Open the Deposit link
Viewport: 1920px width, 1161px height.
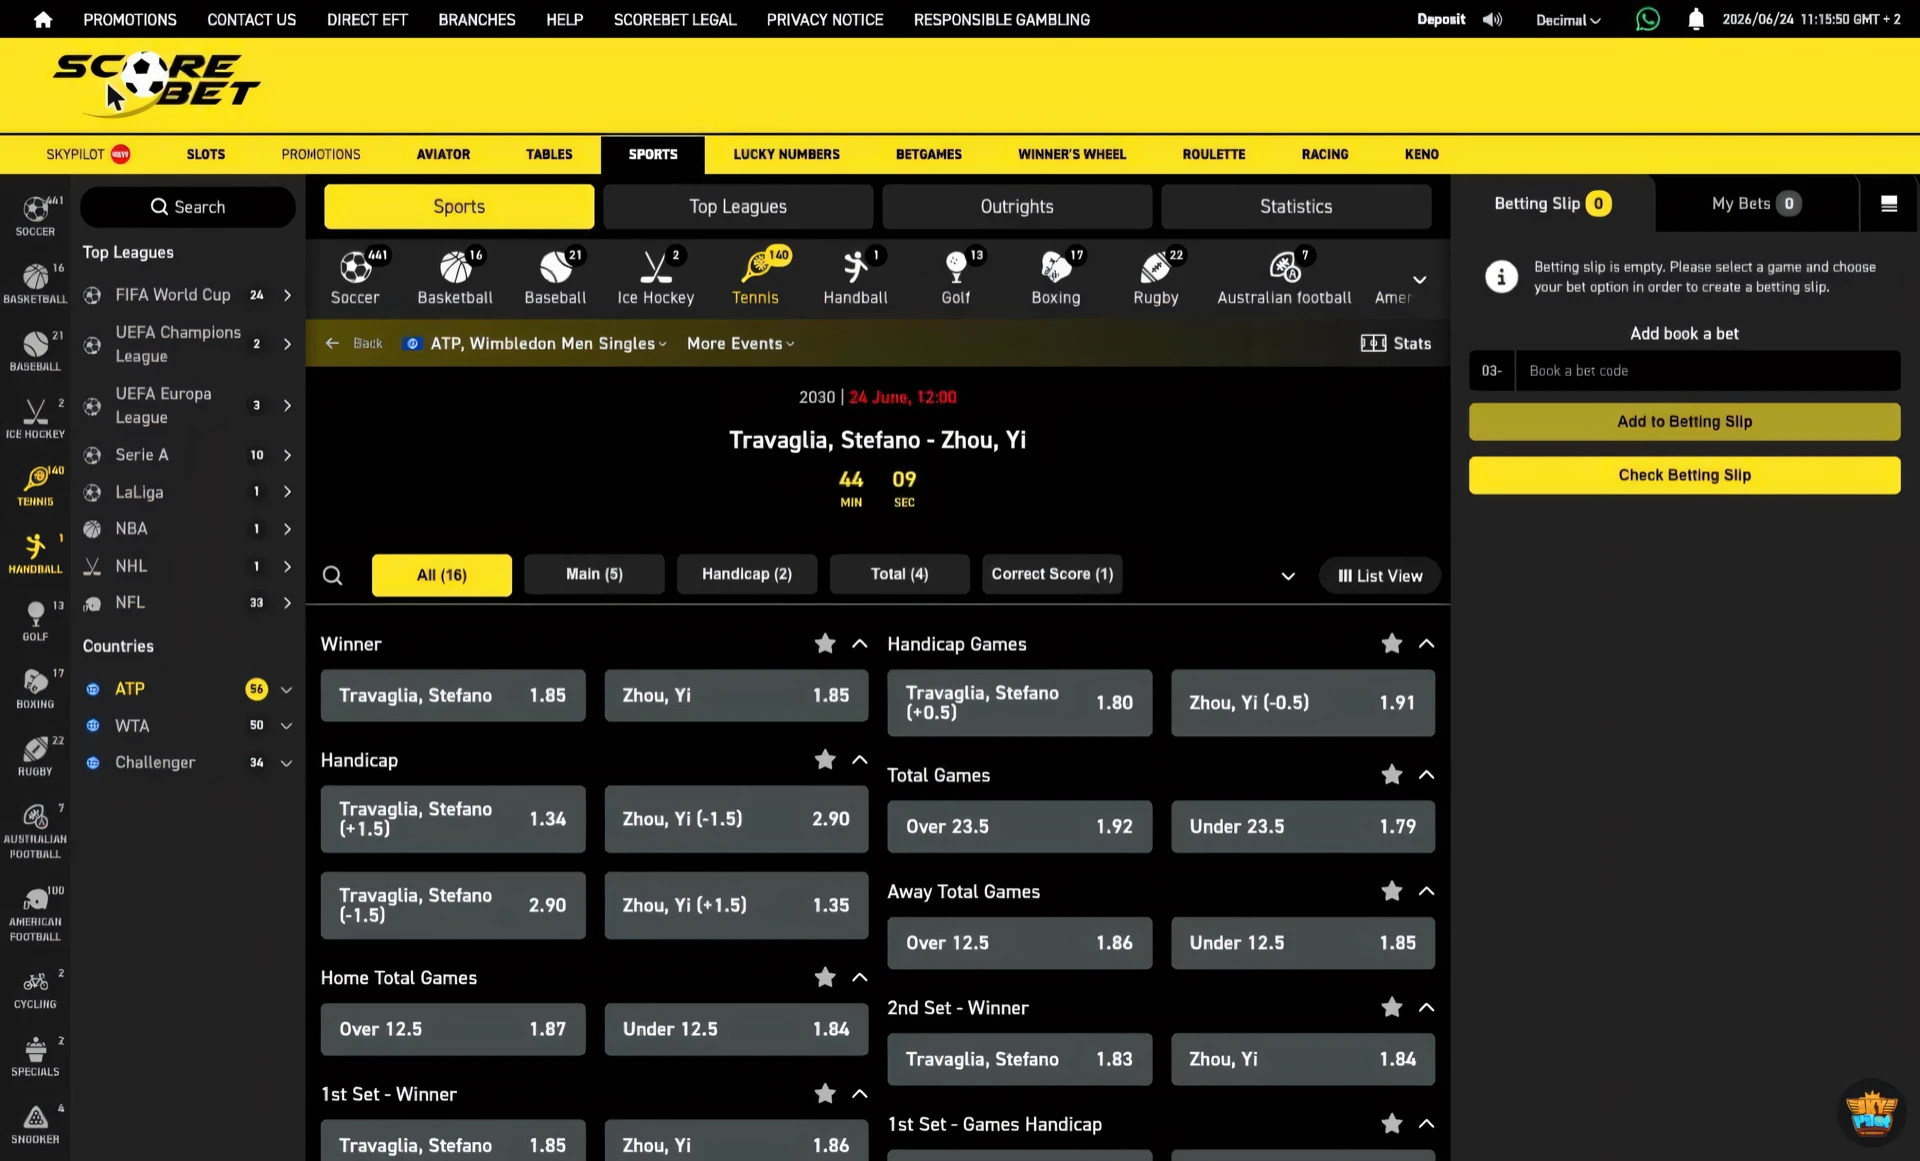(1441, 19)
